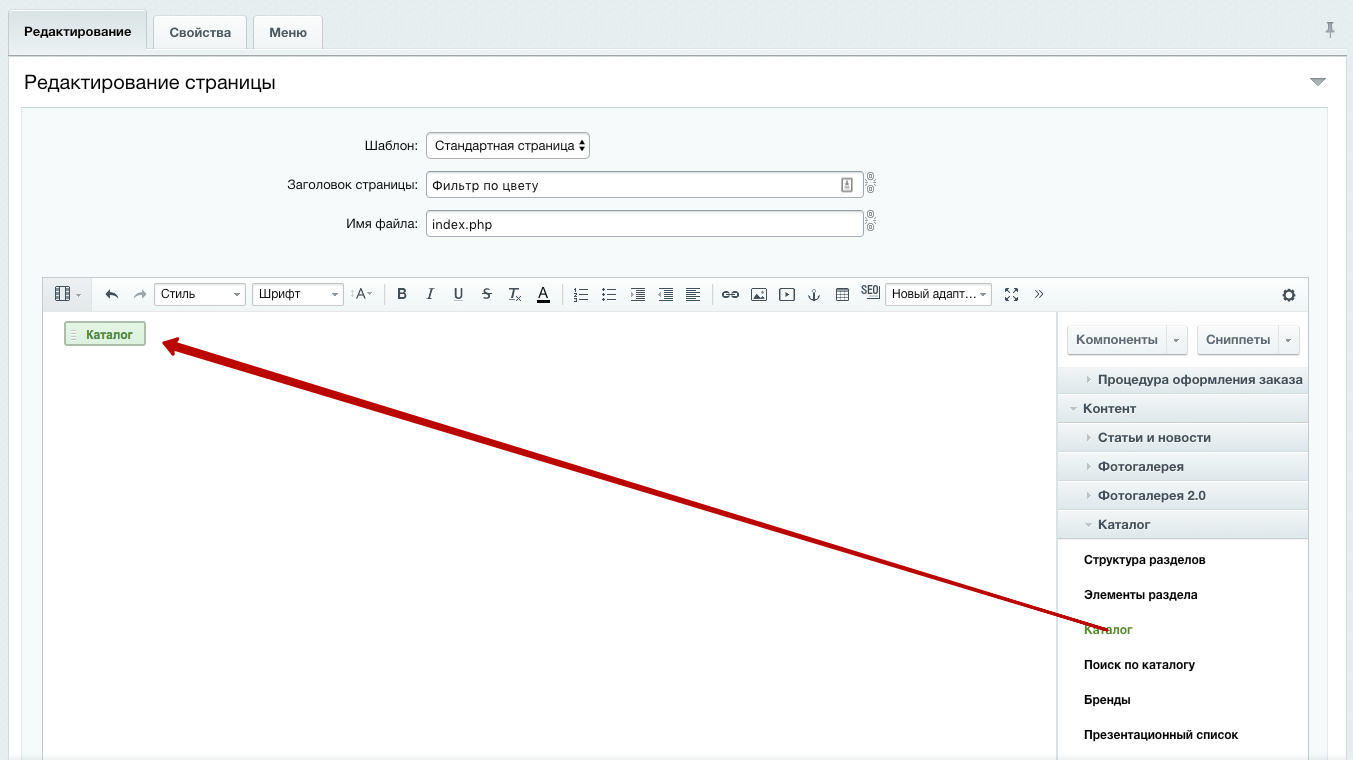Click the Компоненты button
The width and height of the screenshot is (1353, 760).
[1117, 340]
